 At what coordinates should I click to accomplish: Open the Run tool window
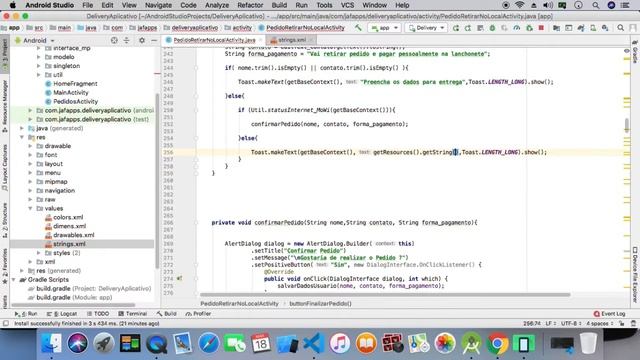(26, 314)
